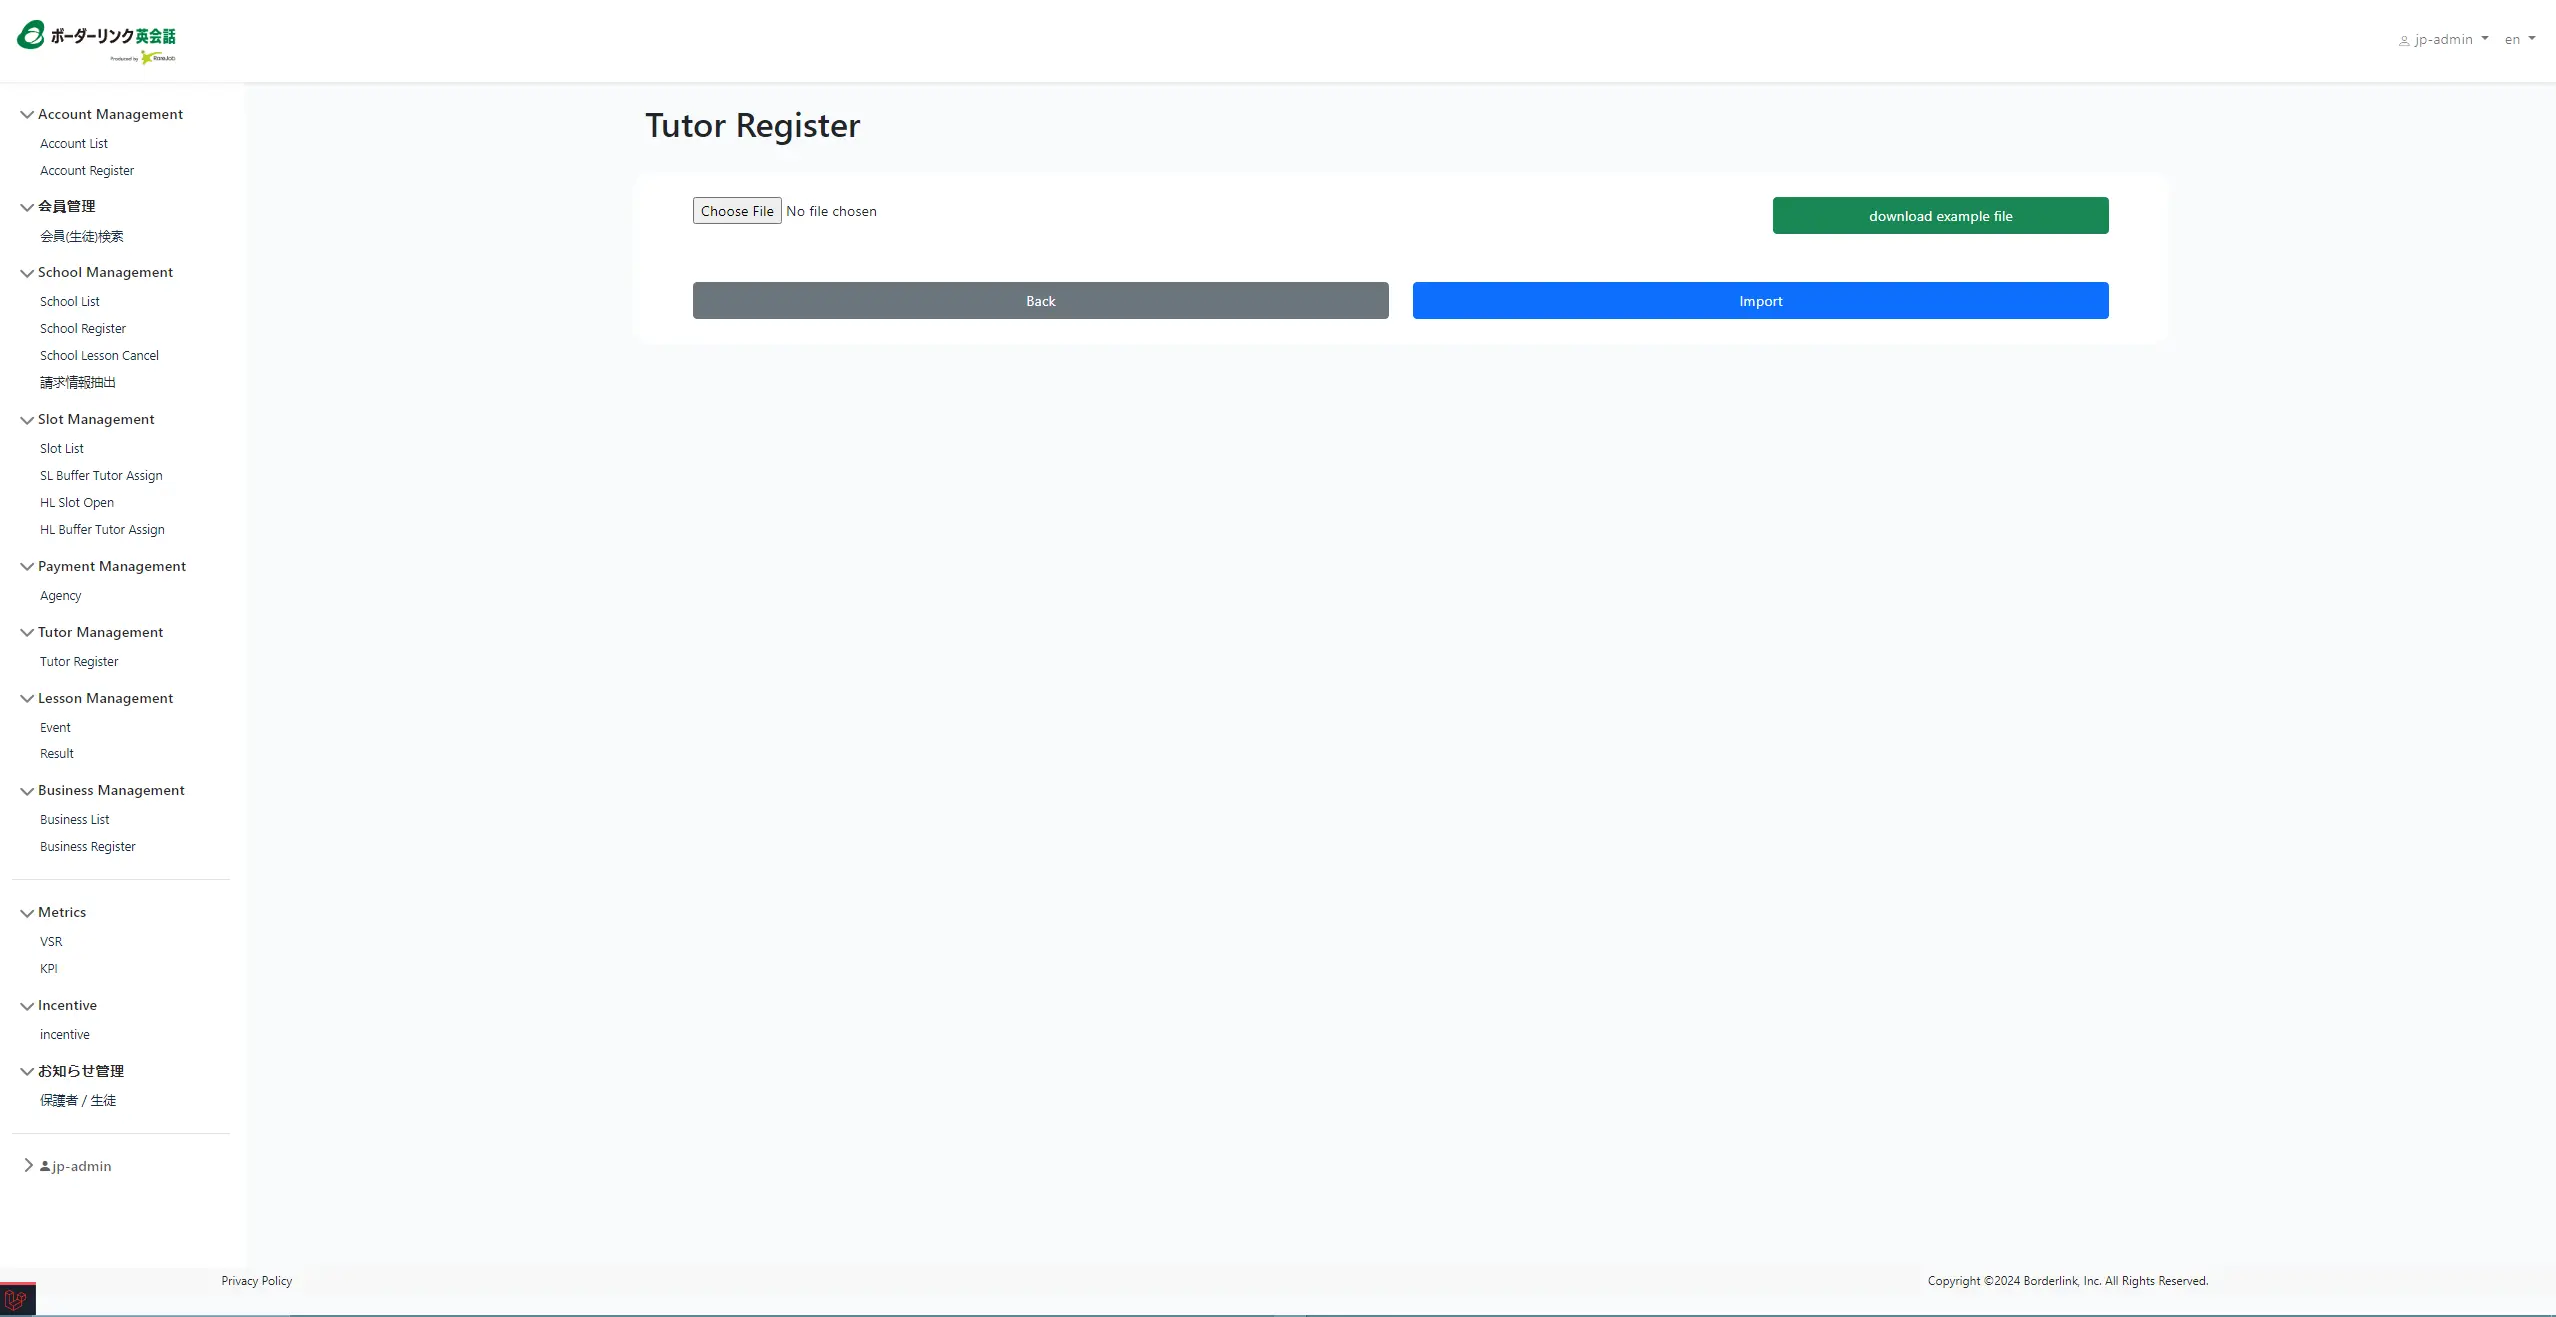Click the user icon beside jp-admin in the header
Viewport: 2556px width, 1317px height.
point(2404,41)
